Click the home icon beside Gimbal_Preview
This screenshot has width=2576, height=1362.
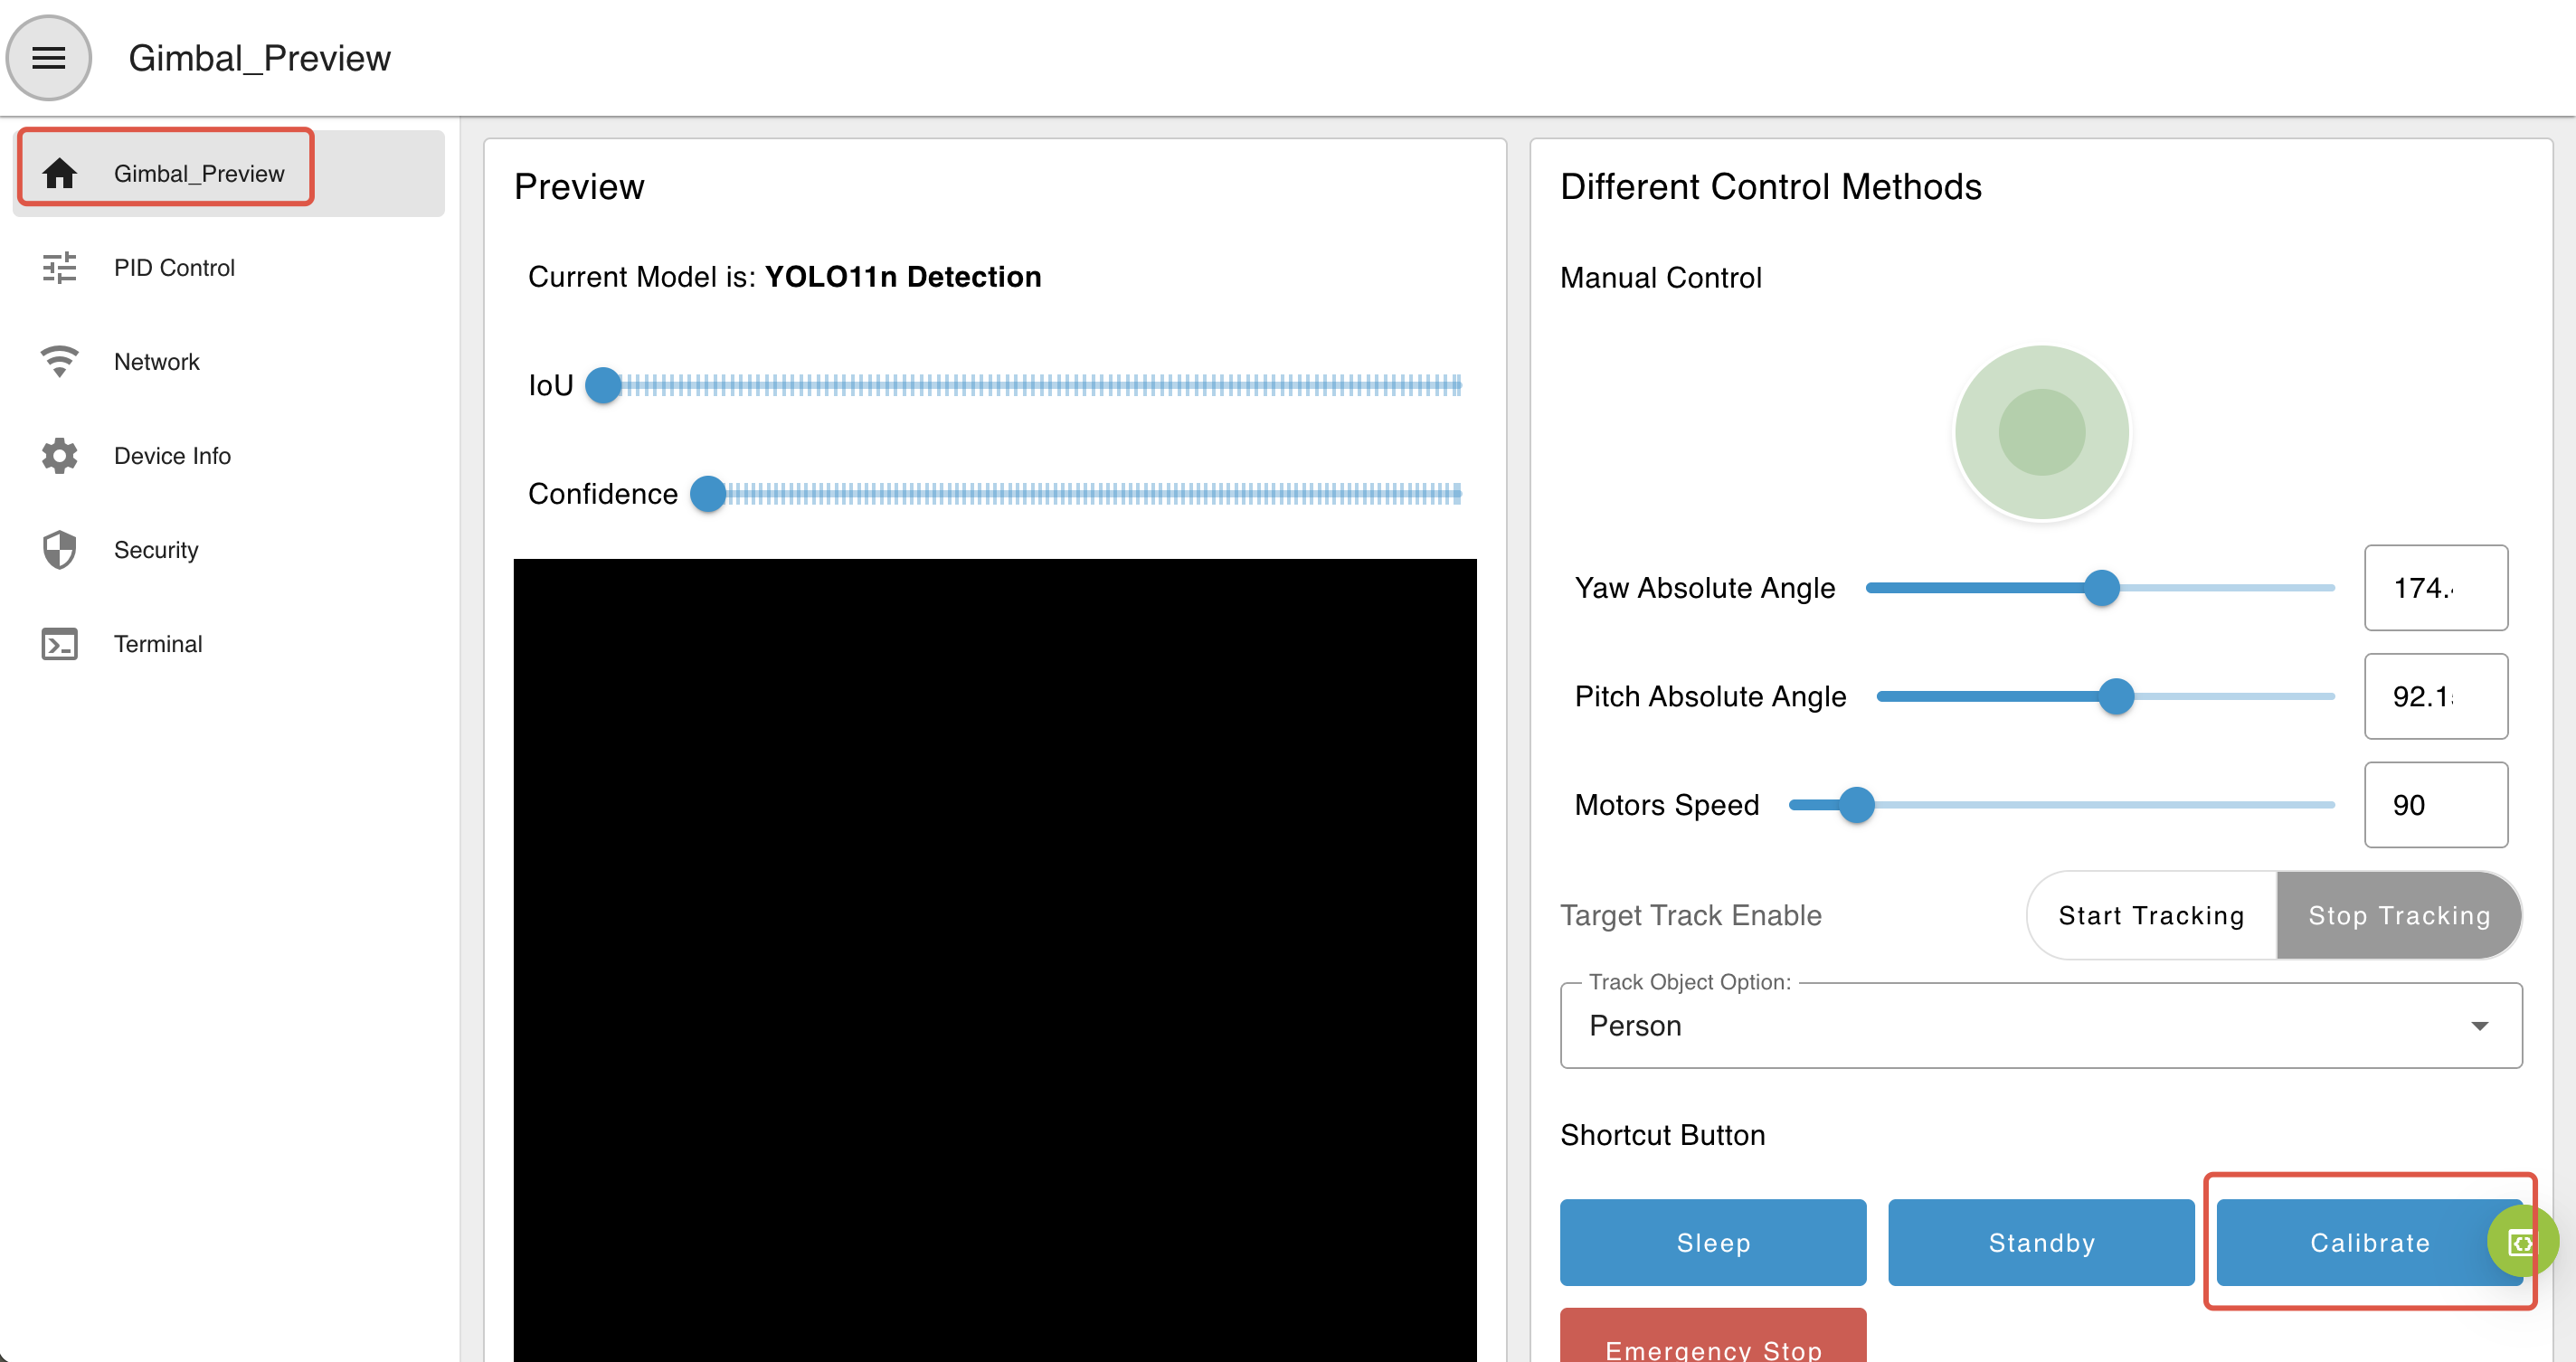pyautogui.click(x=59, y=173)
